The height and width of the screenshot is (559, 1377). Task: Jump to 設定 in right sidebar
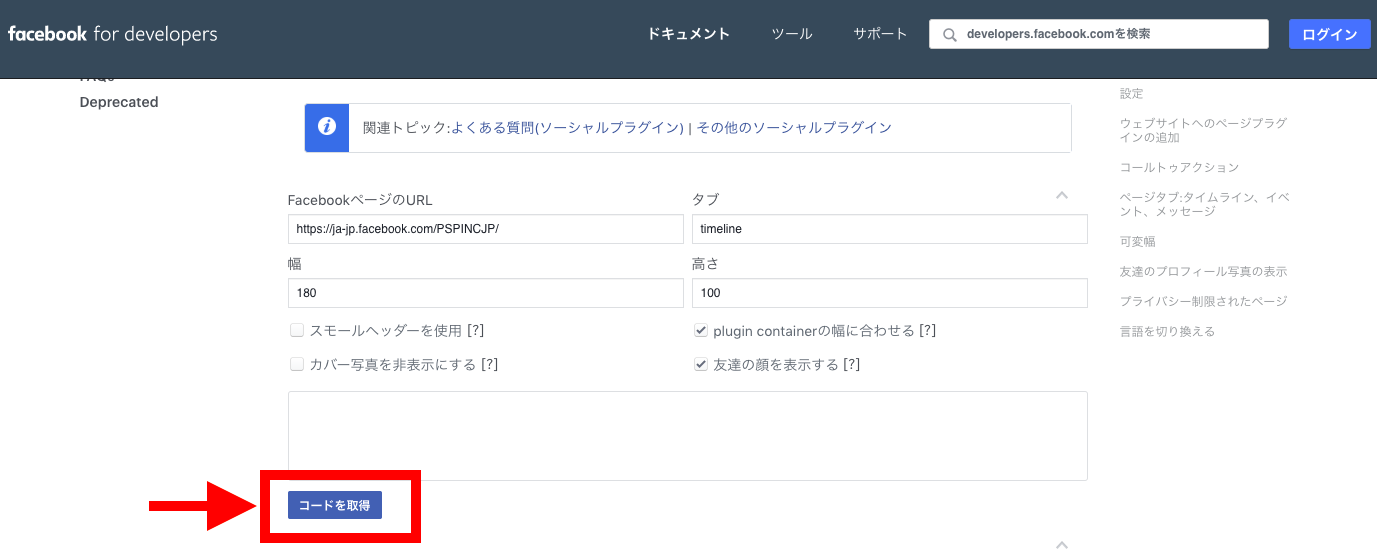[1131, 93]
